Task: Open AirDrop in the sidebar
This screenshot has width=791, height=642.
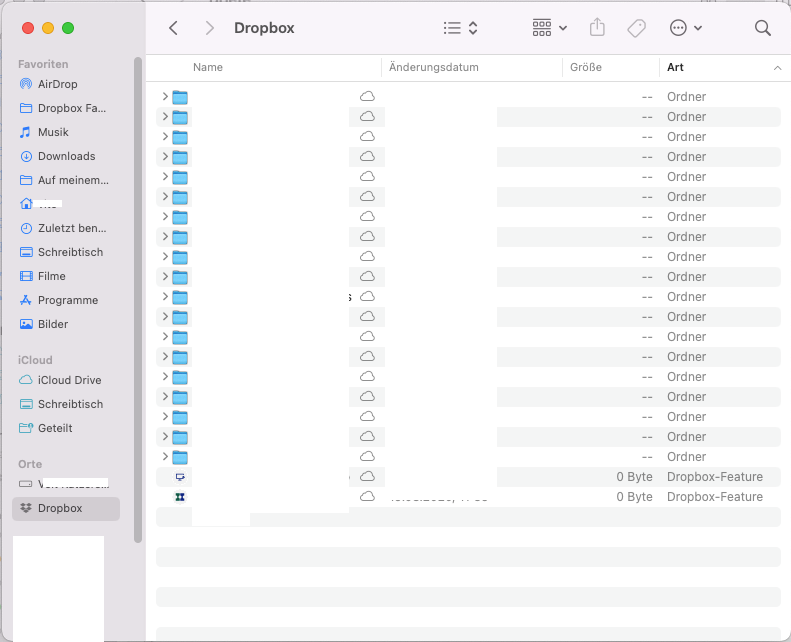Action: 48,84
